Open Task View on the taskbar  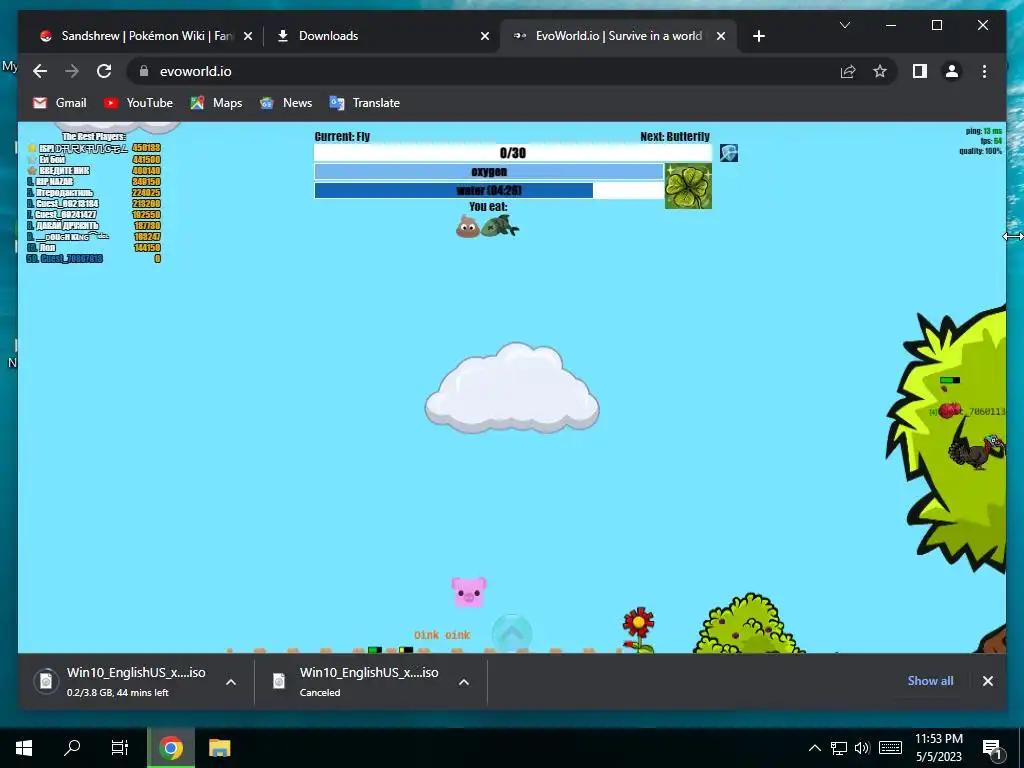click(x=120, y=748)
